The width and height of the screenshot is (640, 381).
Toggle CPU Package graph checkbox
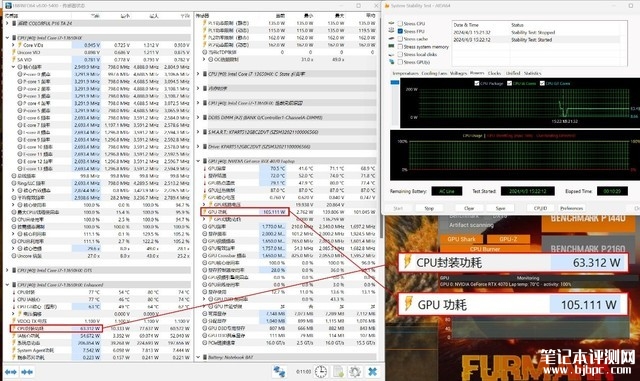pyautogui.click(x=477, y=83)
